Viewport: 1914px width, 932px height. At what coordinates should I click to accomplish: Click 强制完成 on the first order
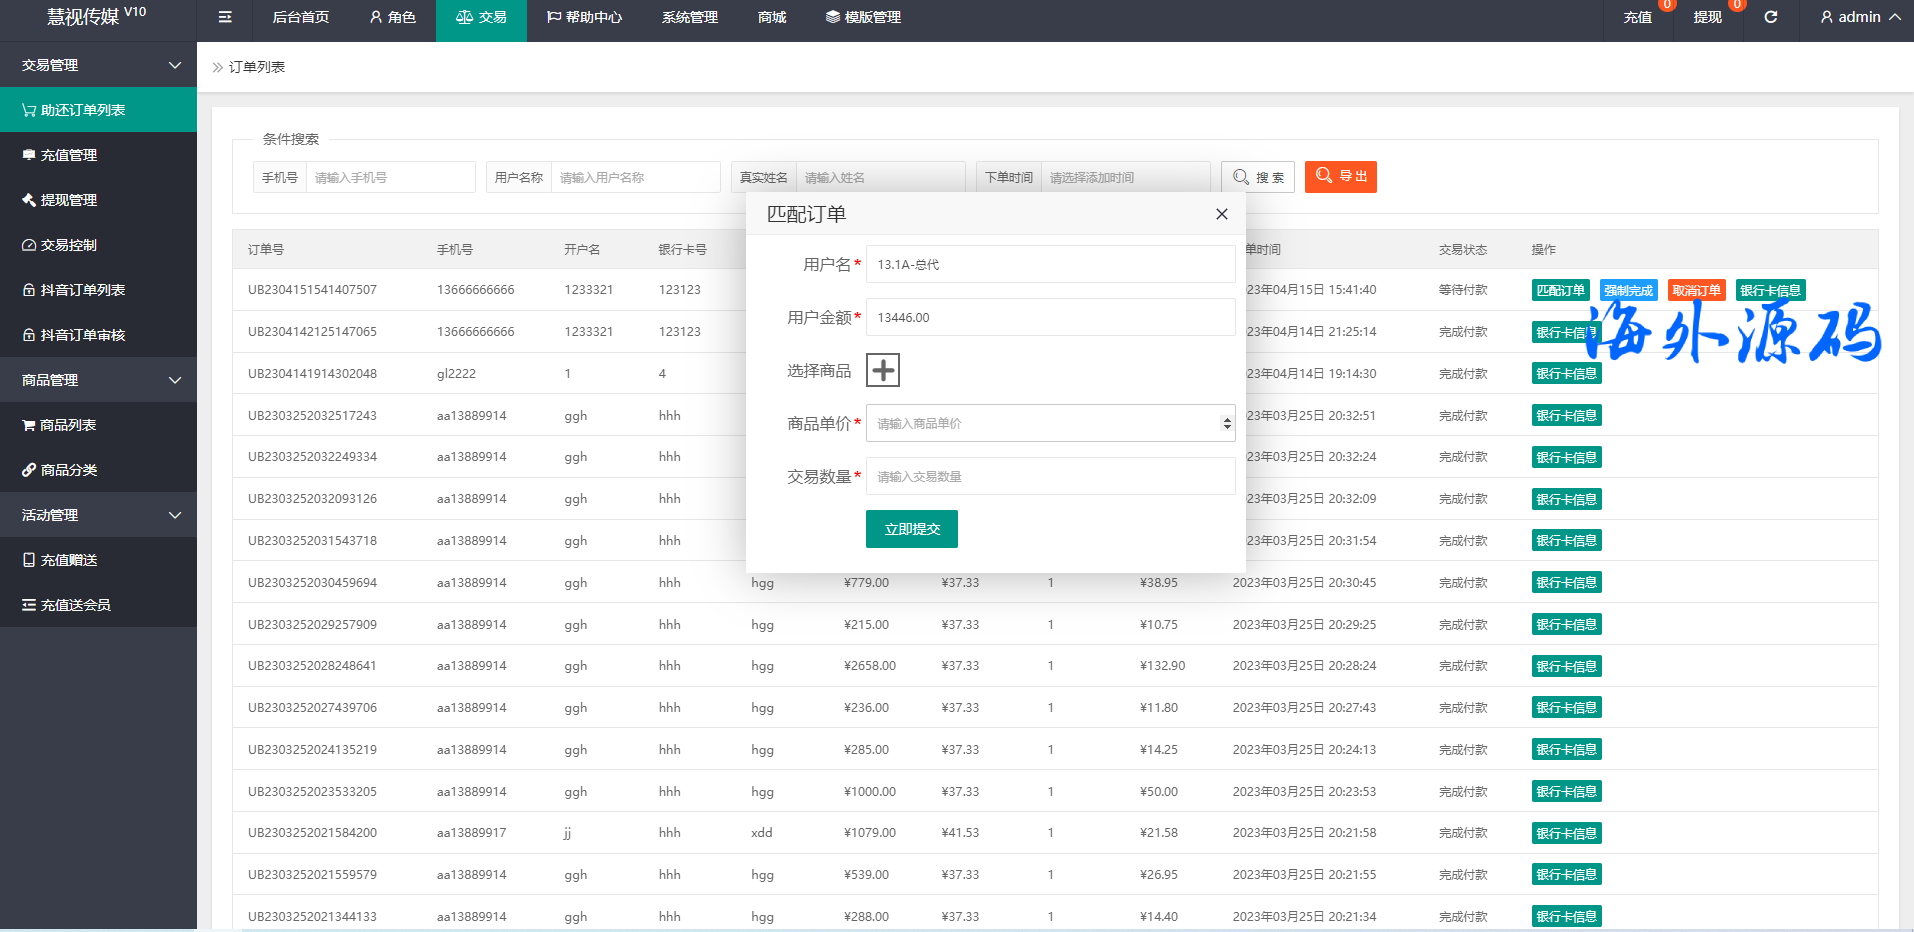coord(1628,290)
